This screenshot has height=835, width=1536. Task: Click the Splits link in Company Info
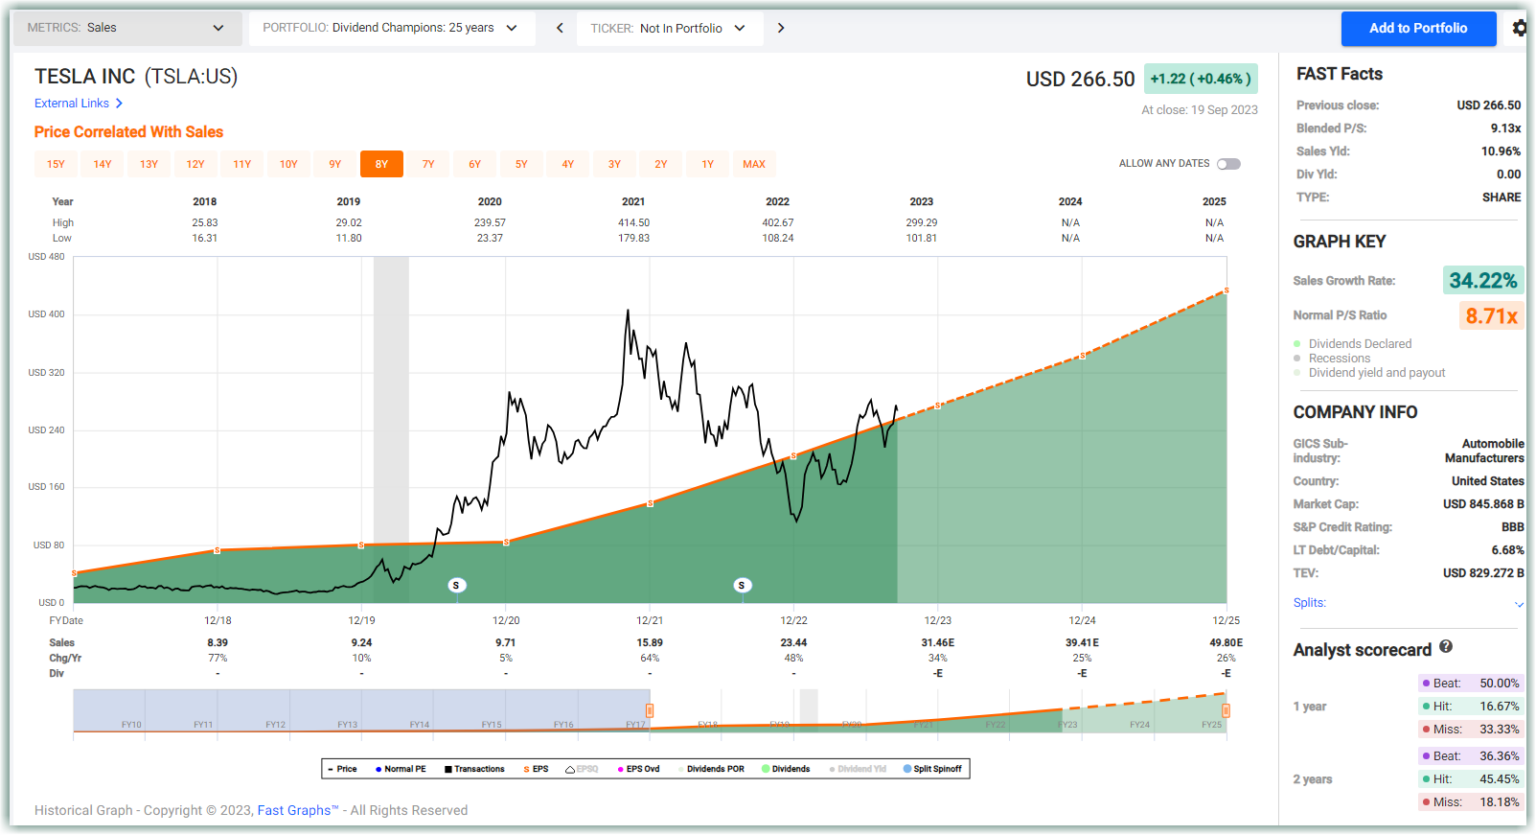pyautogui.click(x=1309, y=603)
